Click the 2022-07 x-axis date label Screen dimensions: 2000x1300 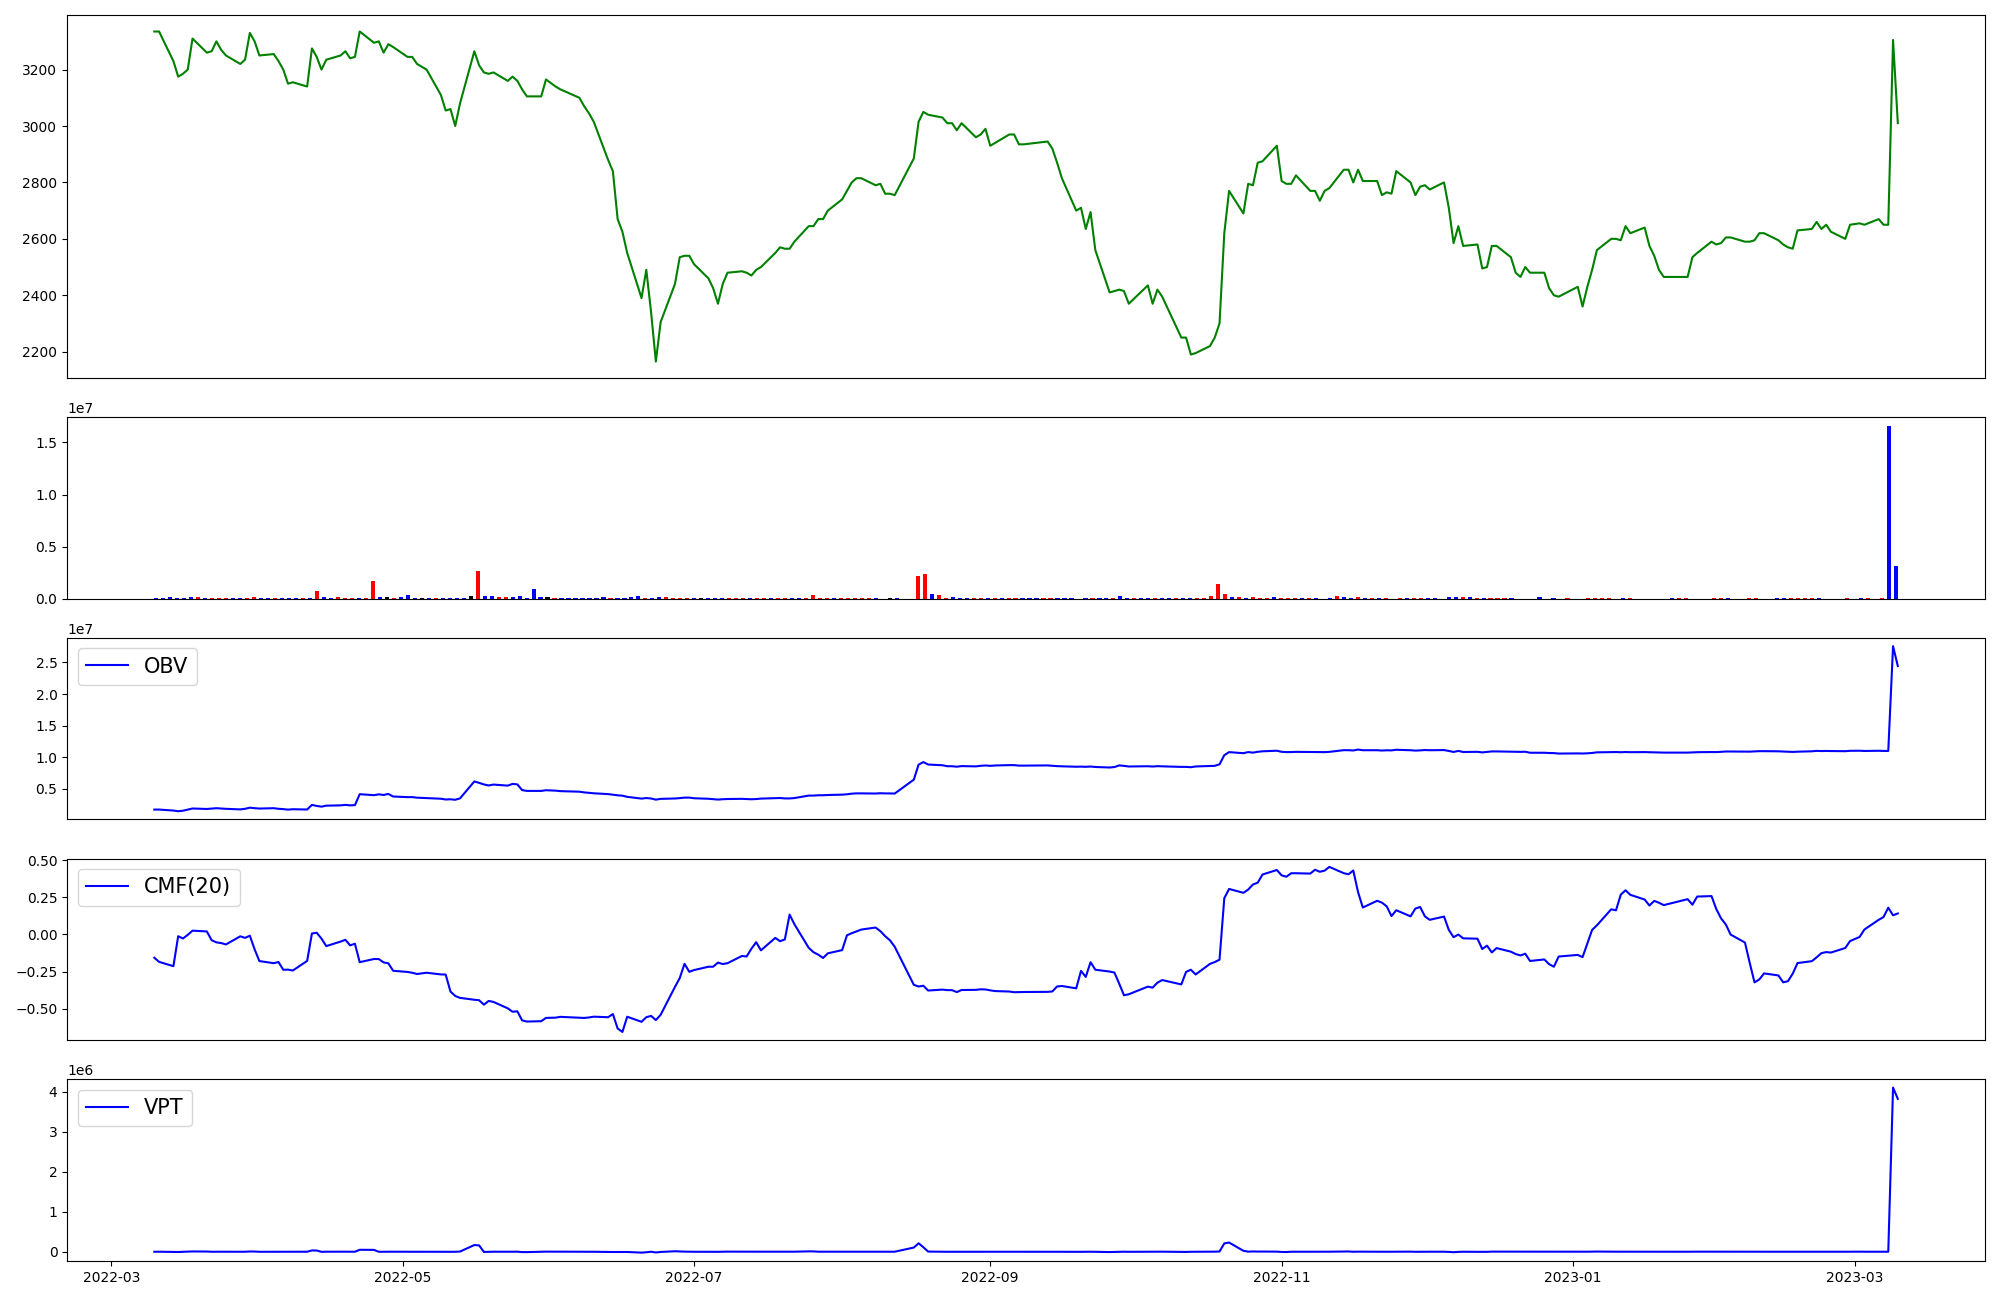pyautogui.click(x=693, y=1277)
